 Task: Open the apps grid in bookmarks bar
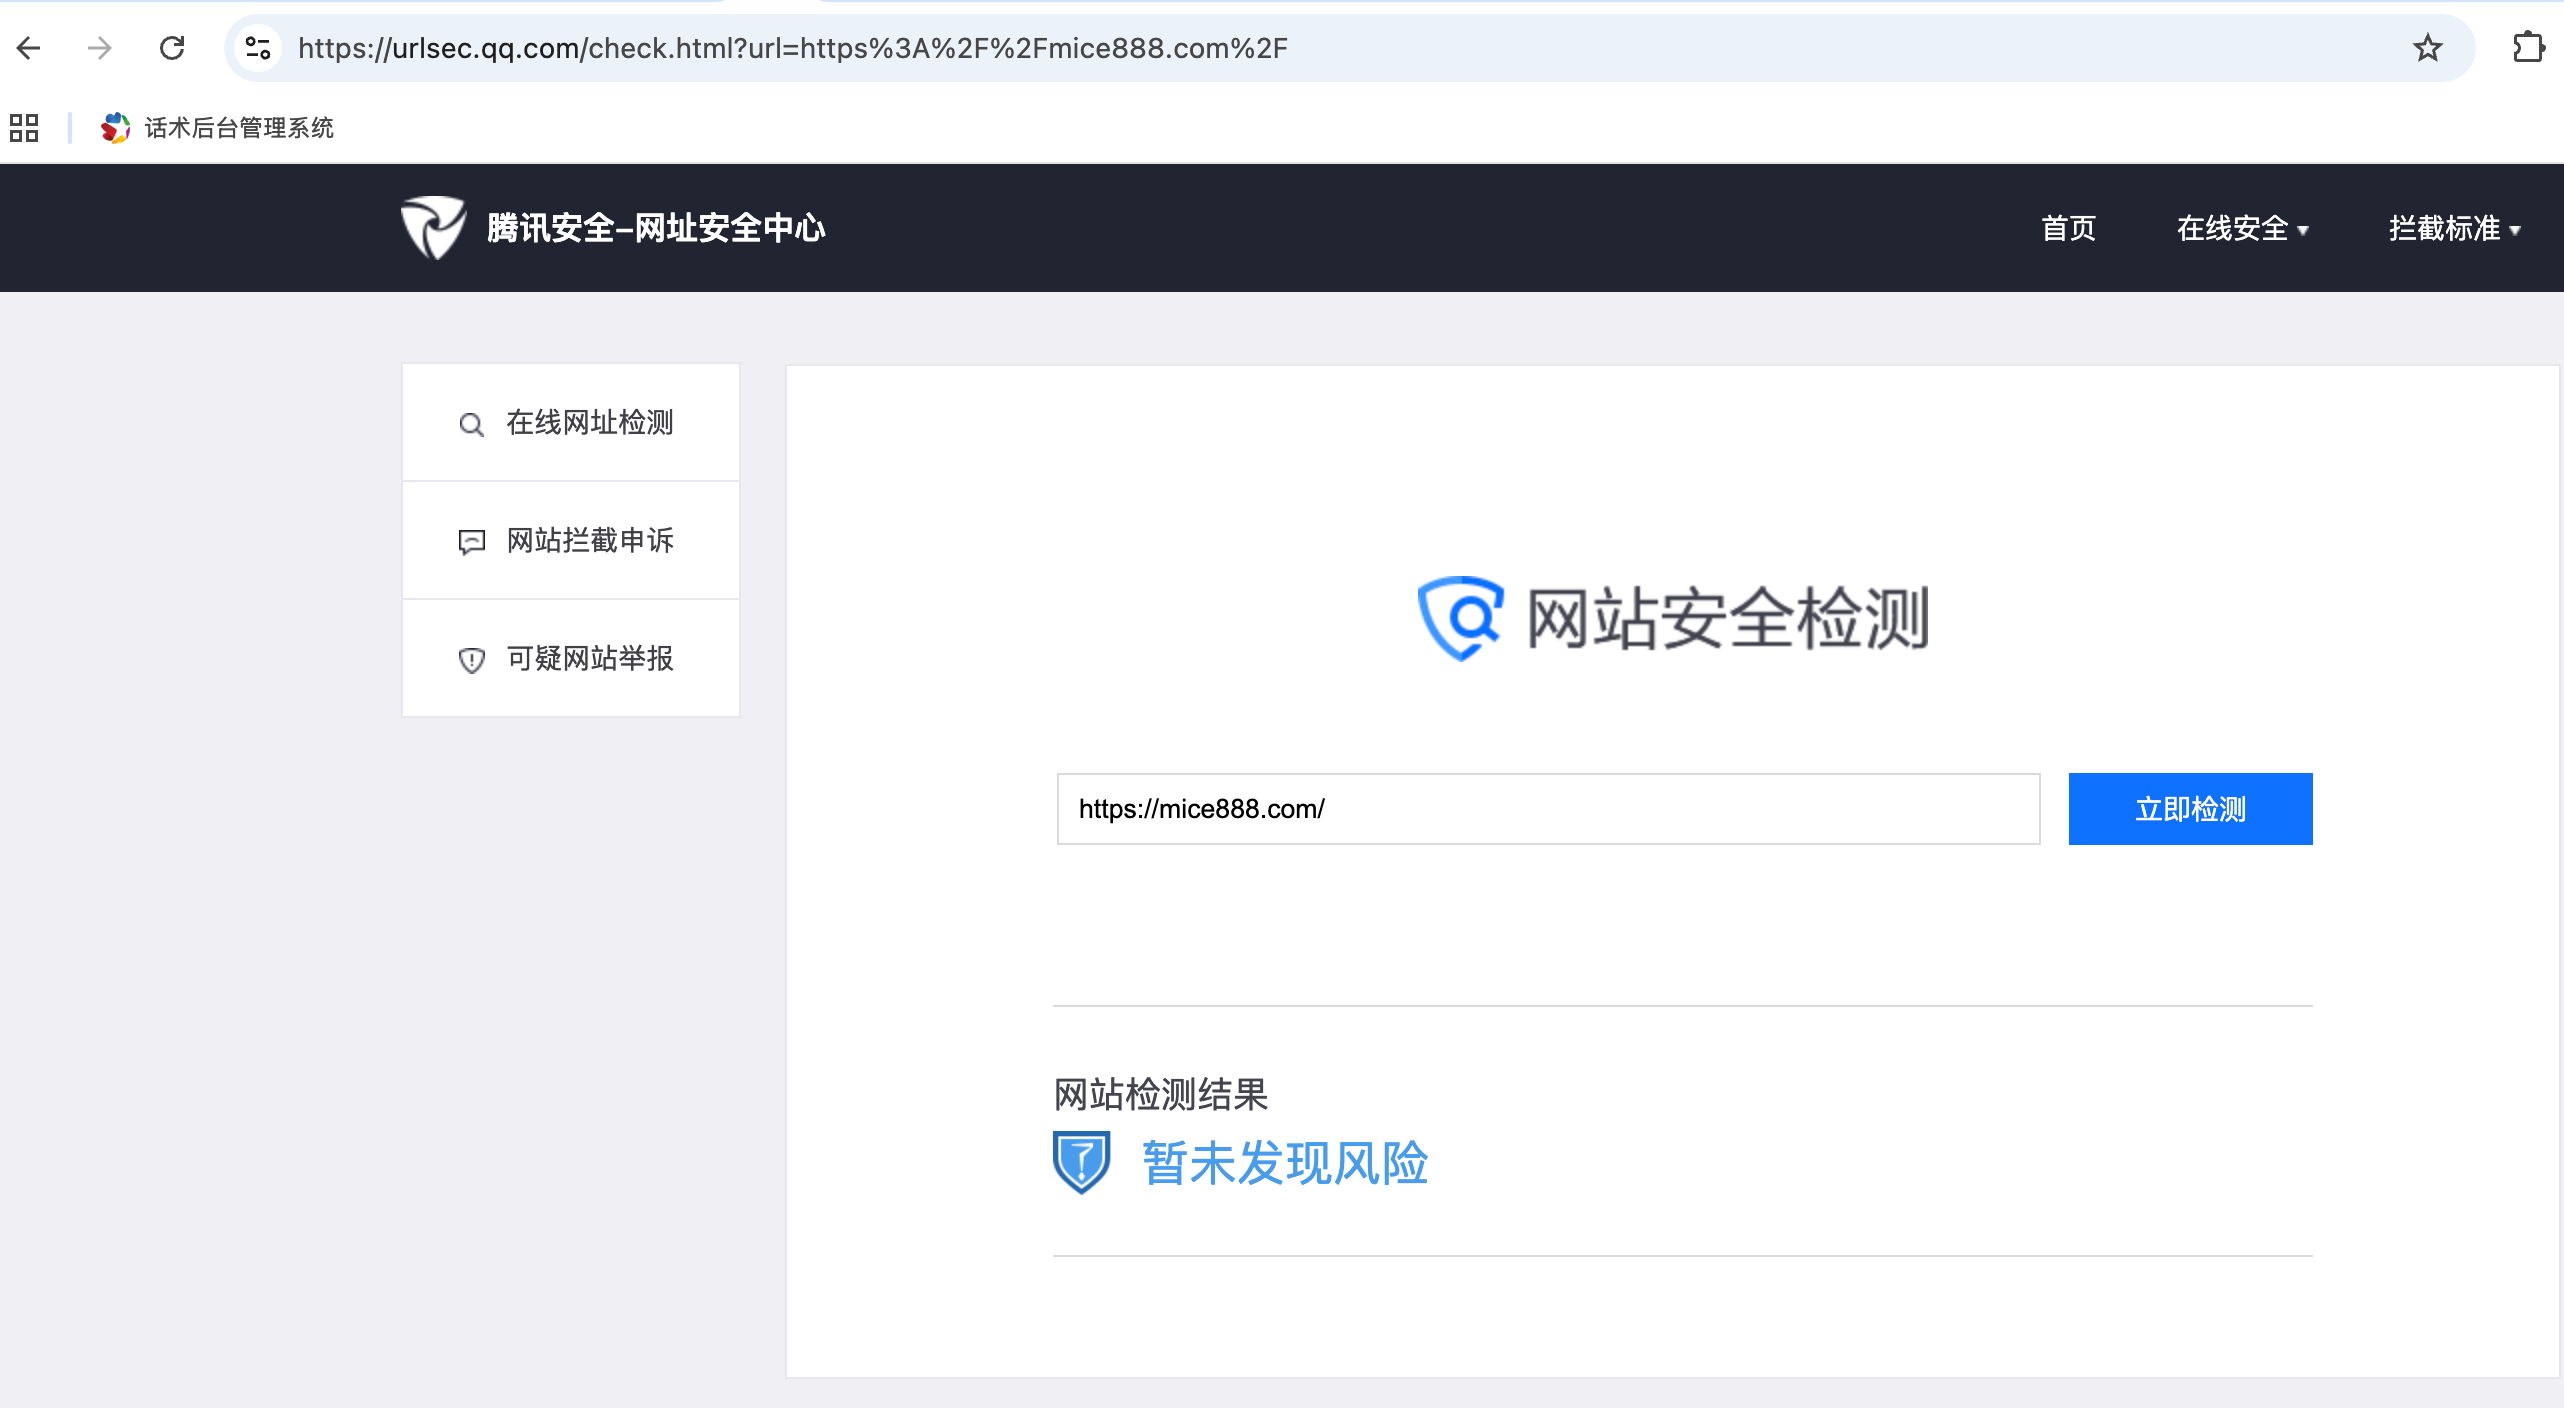click(x=24, y=128)
